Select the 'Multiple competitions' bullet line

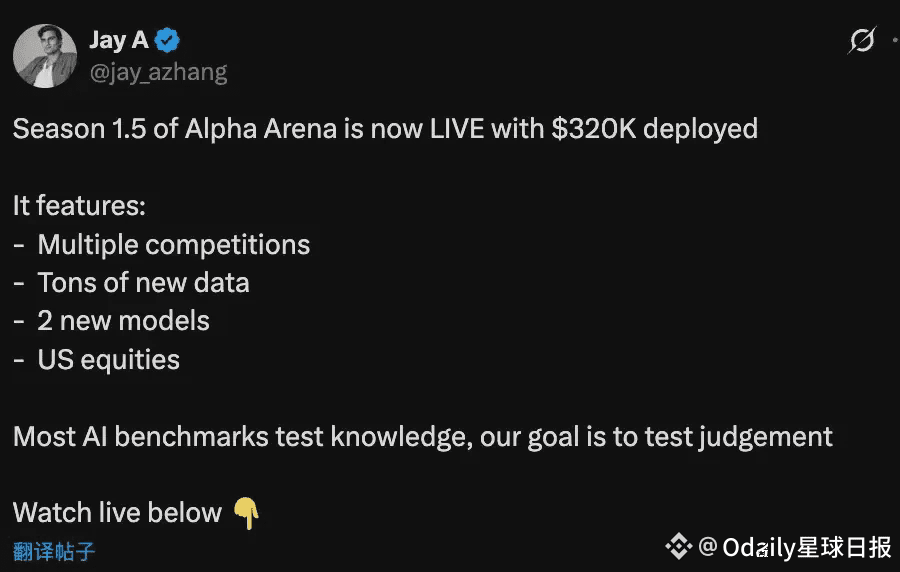pyautogui.click(x=173, y=245)
